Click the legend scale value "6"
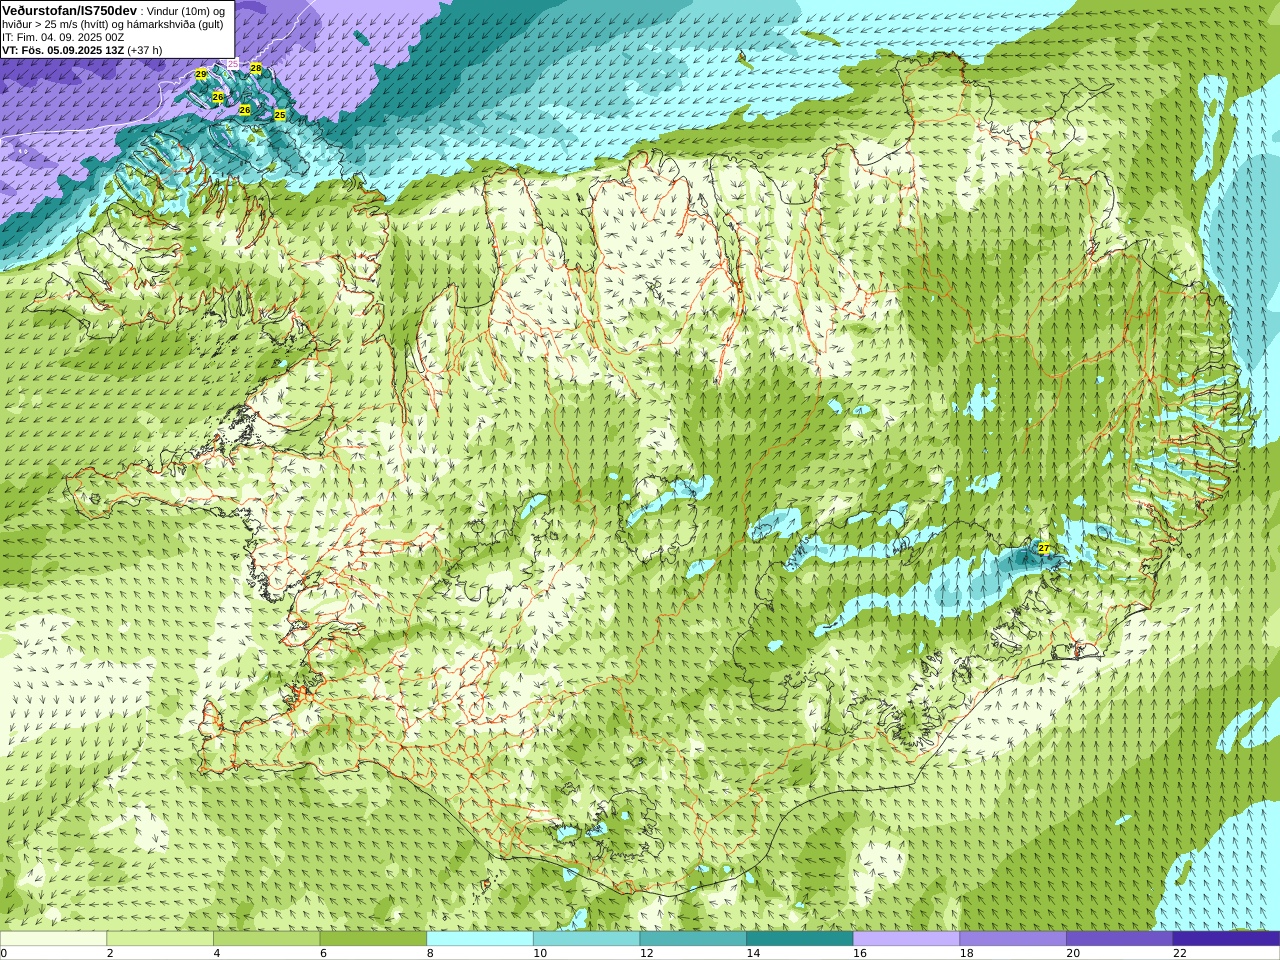1280x960 pixels. click(323, 953)
